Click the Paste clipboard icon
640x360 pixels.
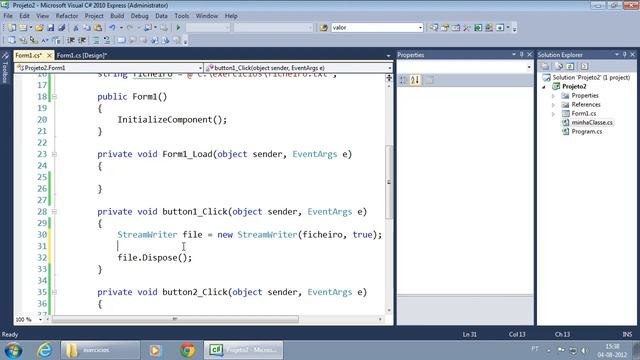[x=98, y=28]
